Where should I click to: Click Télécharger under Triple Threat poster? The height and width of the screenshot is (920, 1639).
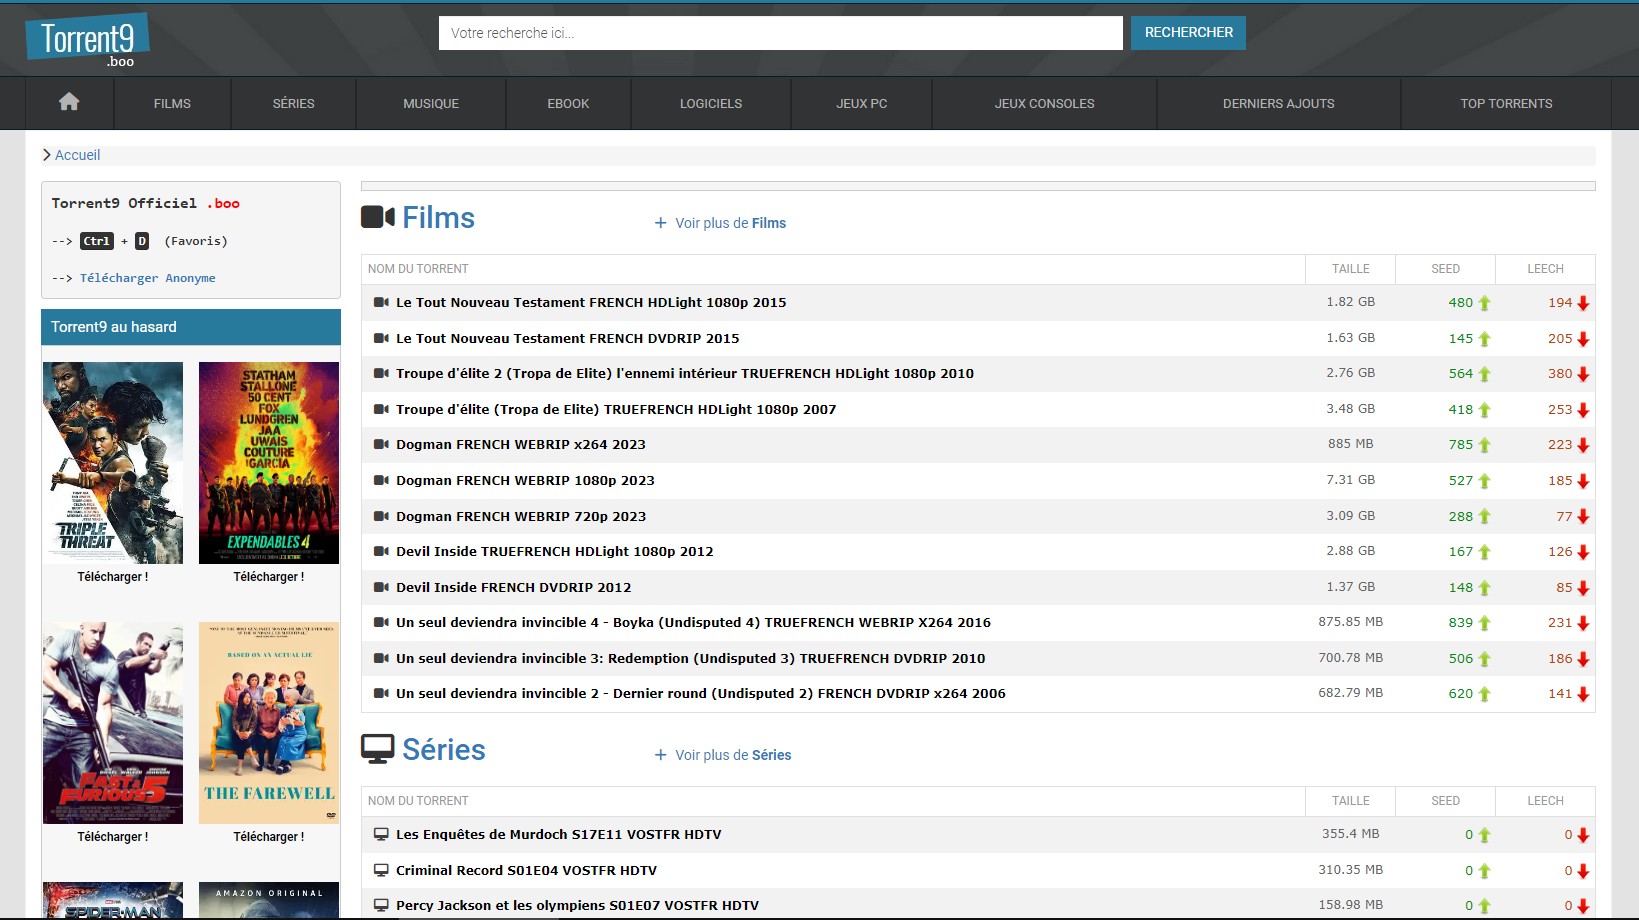coord(113,577)
